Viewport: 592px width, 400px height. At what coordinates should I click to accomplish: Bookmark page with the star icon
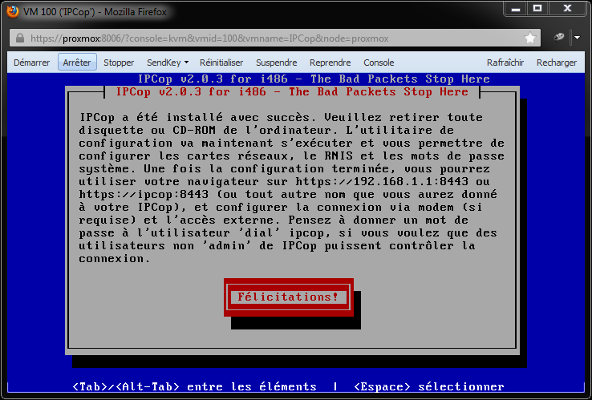point(530,38)
